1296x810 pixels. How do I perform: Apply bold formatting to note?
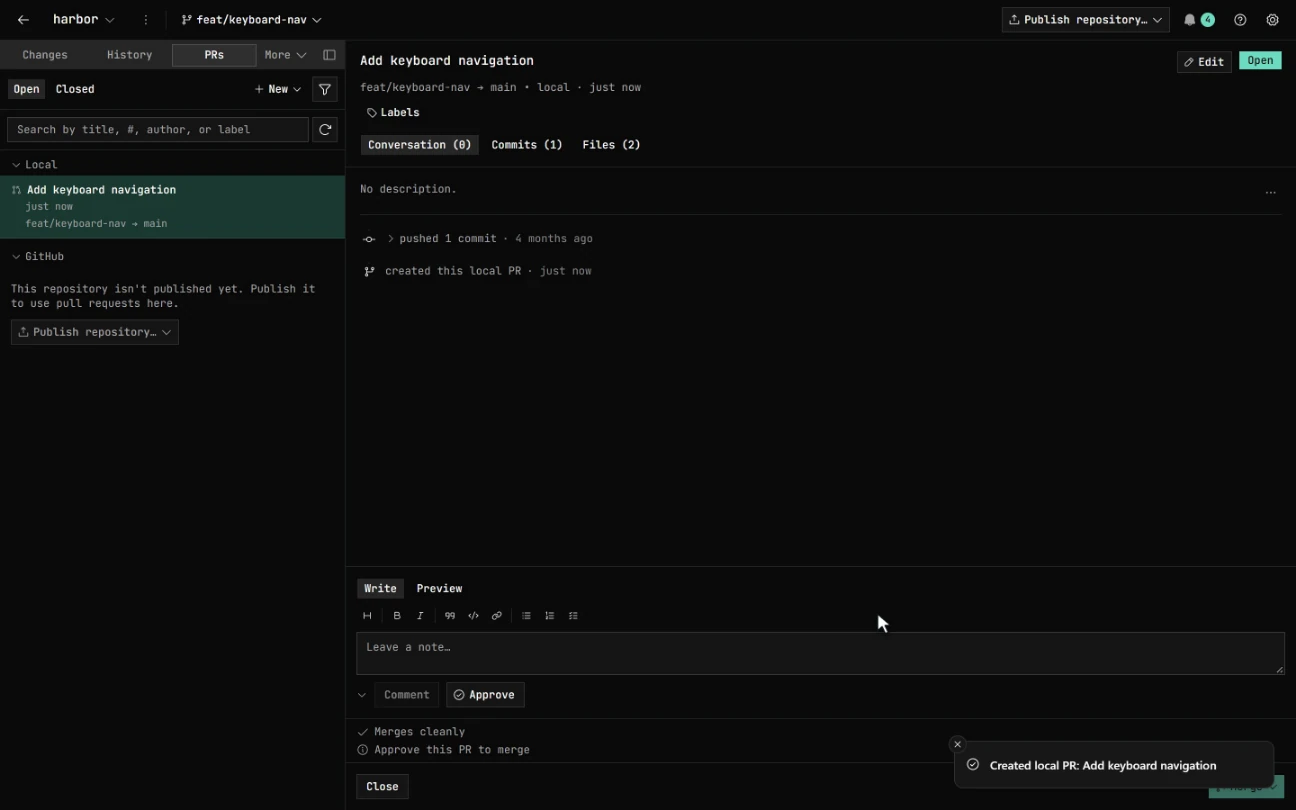tap(397, 616)
